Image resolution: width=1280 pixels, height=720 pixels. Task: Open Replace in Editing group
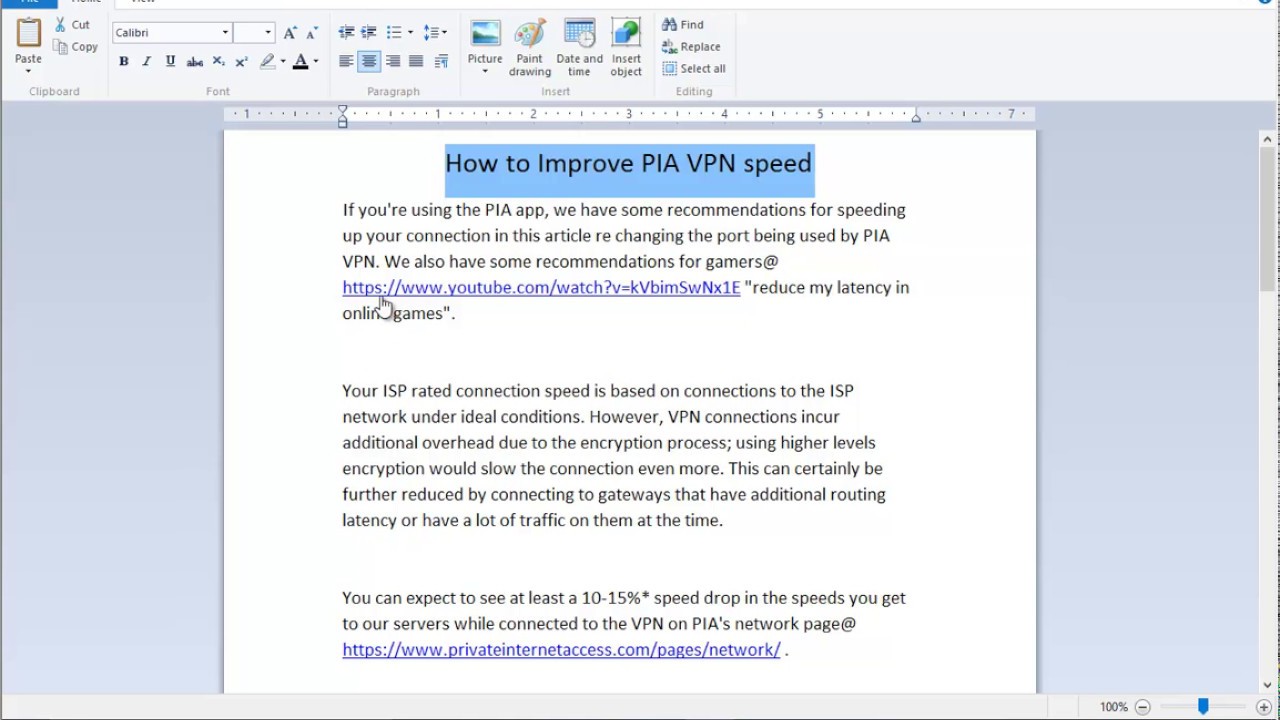pyautogui.click(x=691, y=47)
